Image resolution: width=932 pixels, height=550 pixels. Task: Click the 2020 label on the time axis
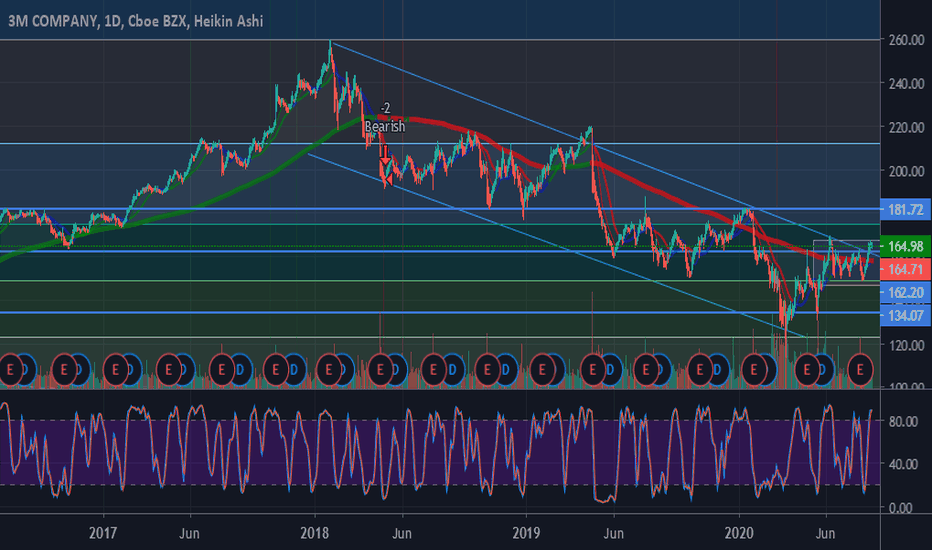coord(739,533)
